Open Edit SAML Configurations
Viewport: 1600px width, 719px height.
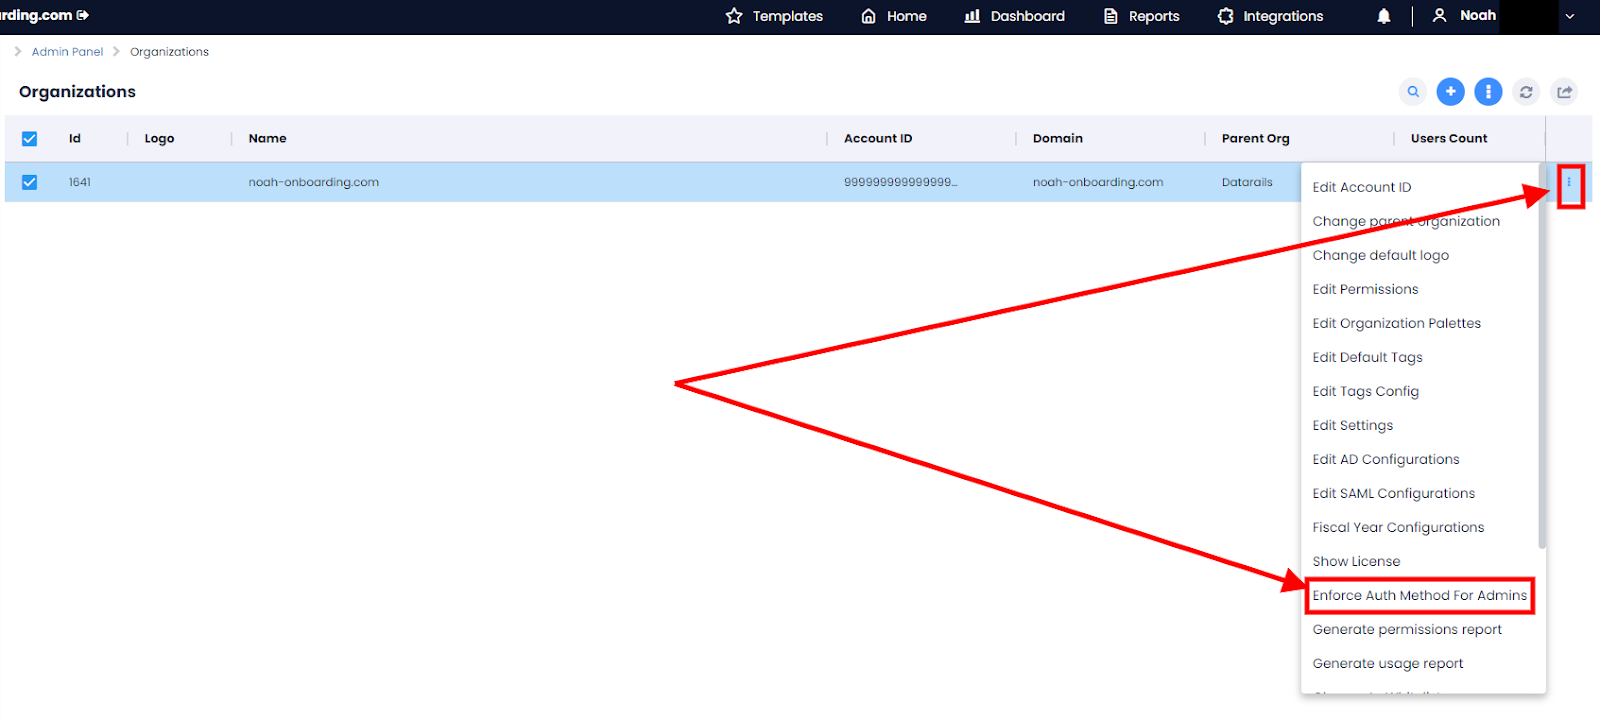click(1393, 493)
